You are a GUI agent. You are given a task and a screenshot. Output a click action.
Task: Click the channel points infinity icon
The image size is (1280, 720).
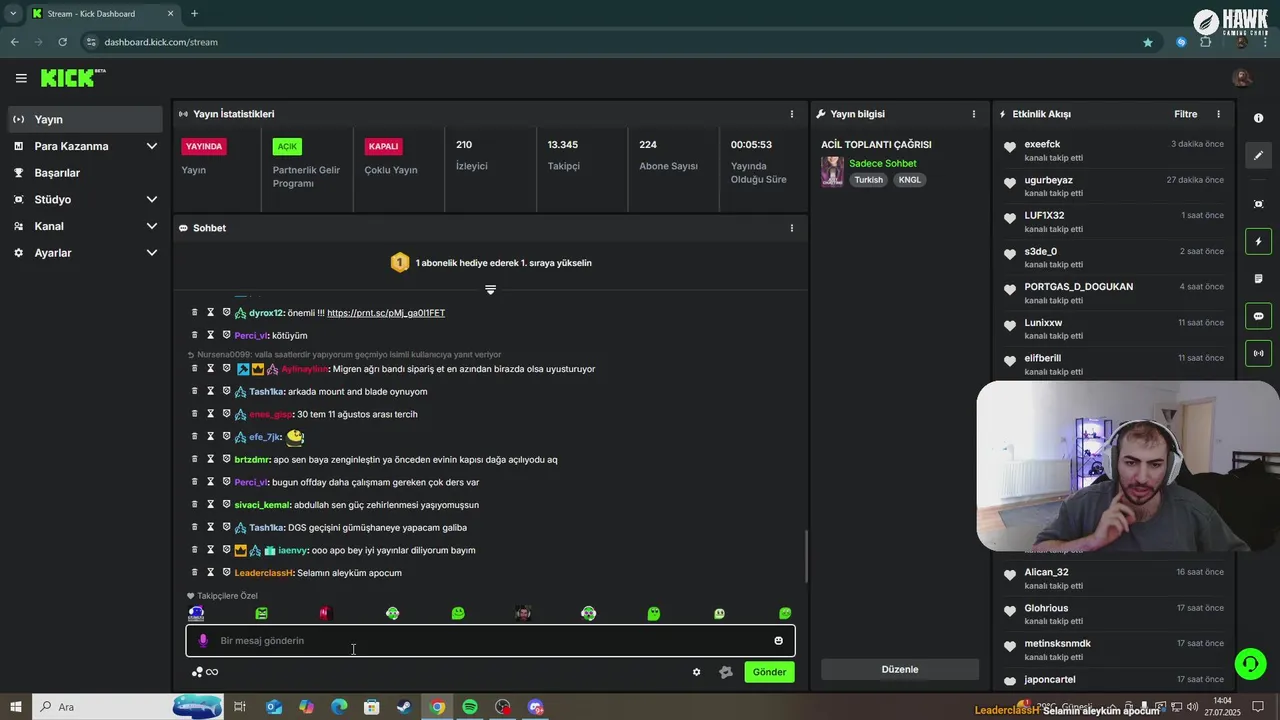click(x=205, y=672)
